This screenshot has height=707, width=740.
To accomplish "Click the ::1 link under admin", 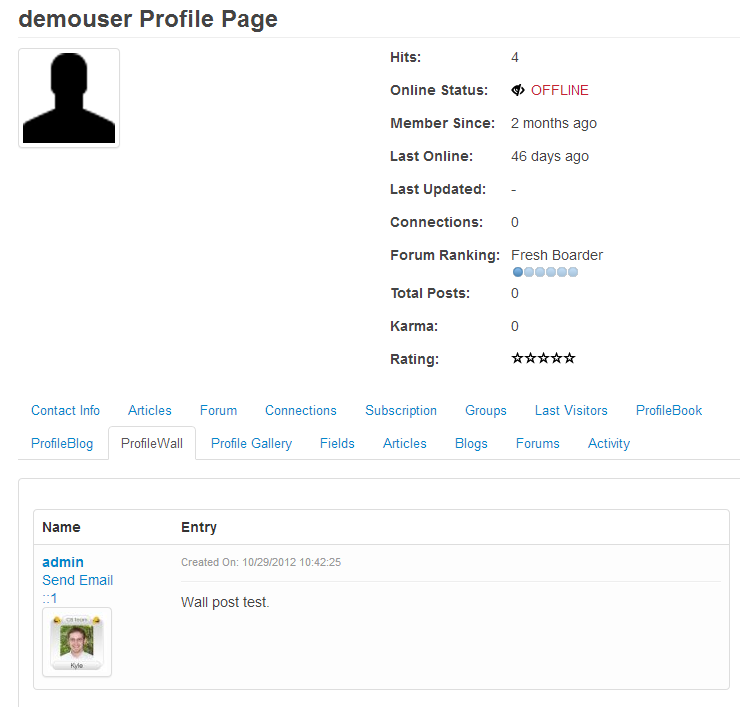I will click(50, 598).
